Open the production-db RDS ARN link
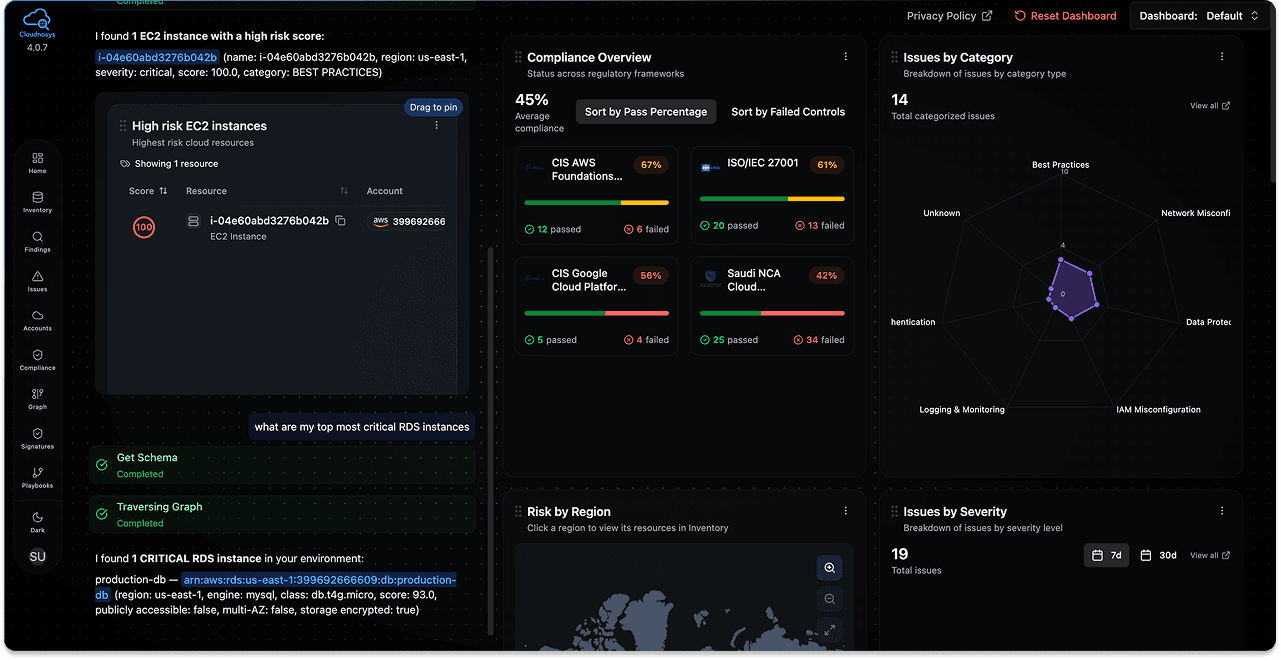Viewport: 1281px width, 659px height. [x=319, y=580]
